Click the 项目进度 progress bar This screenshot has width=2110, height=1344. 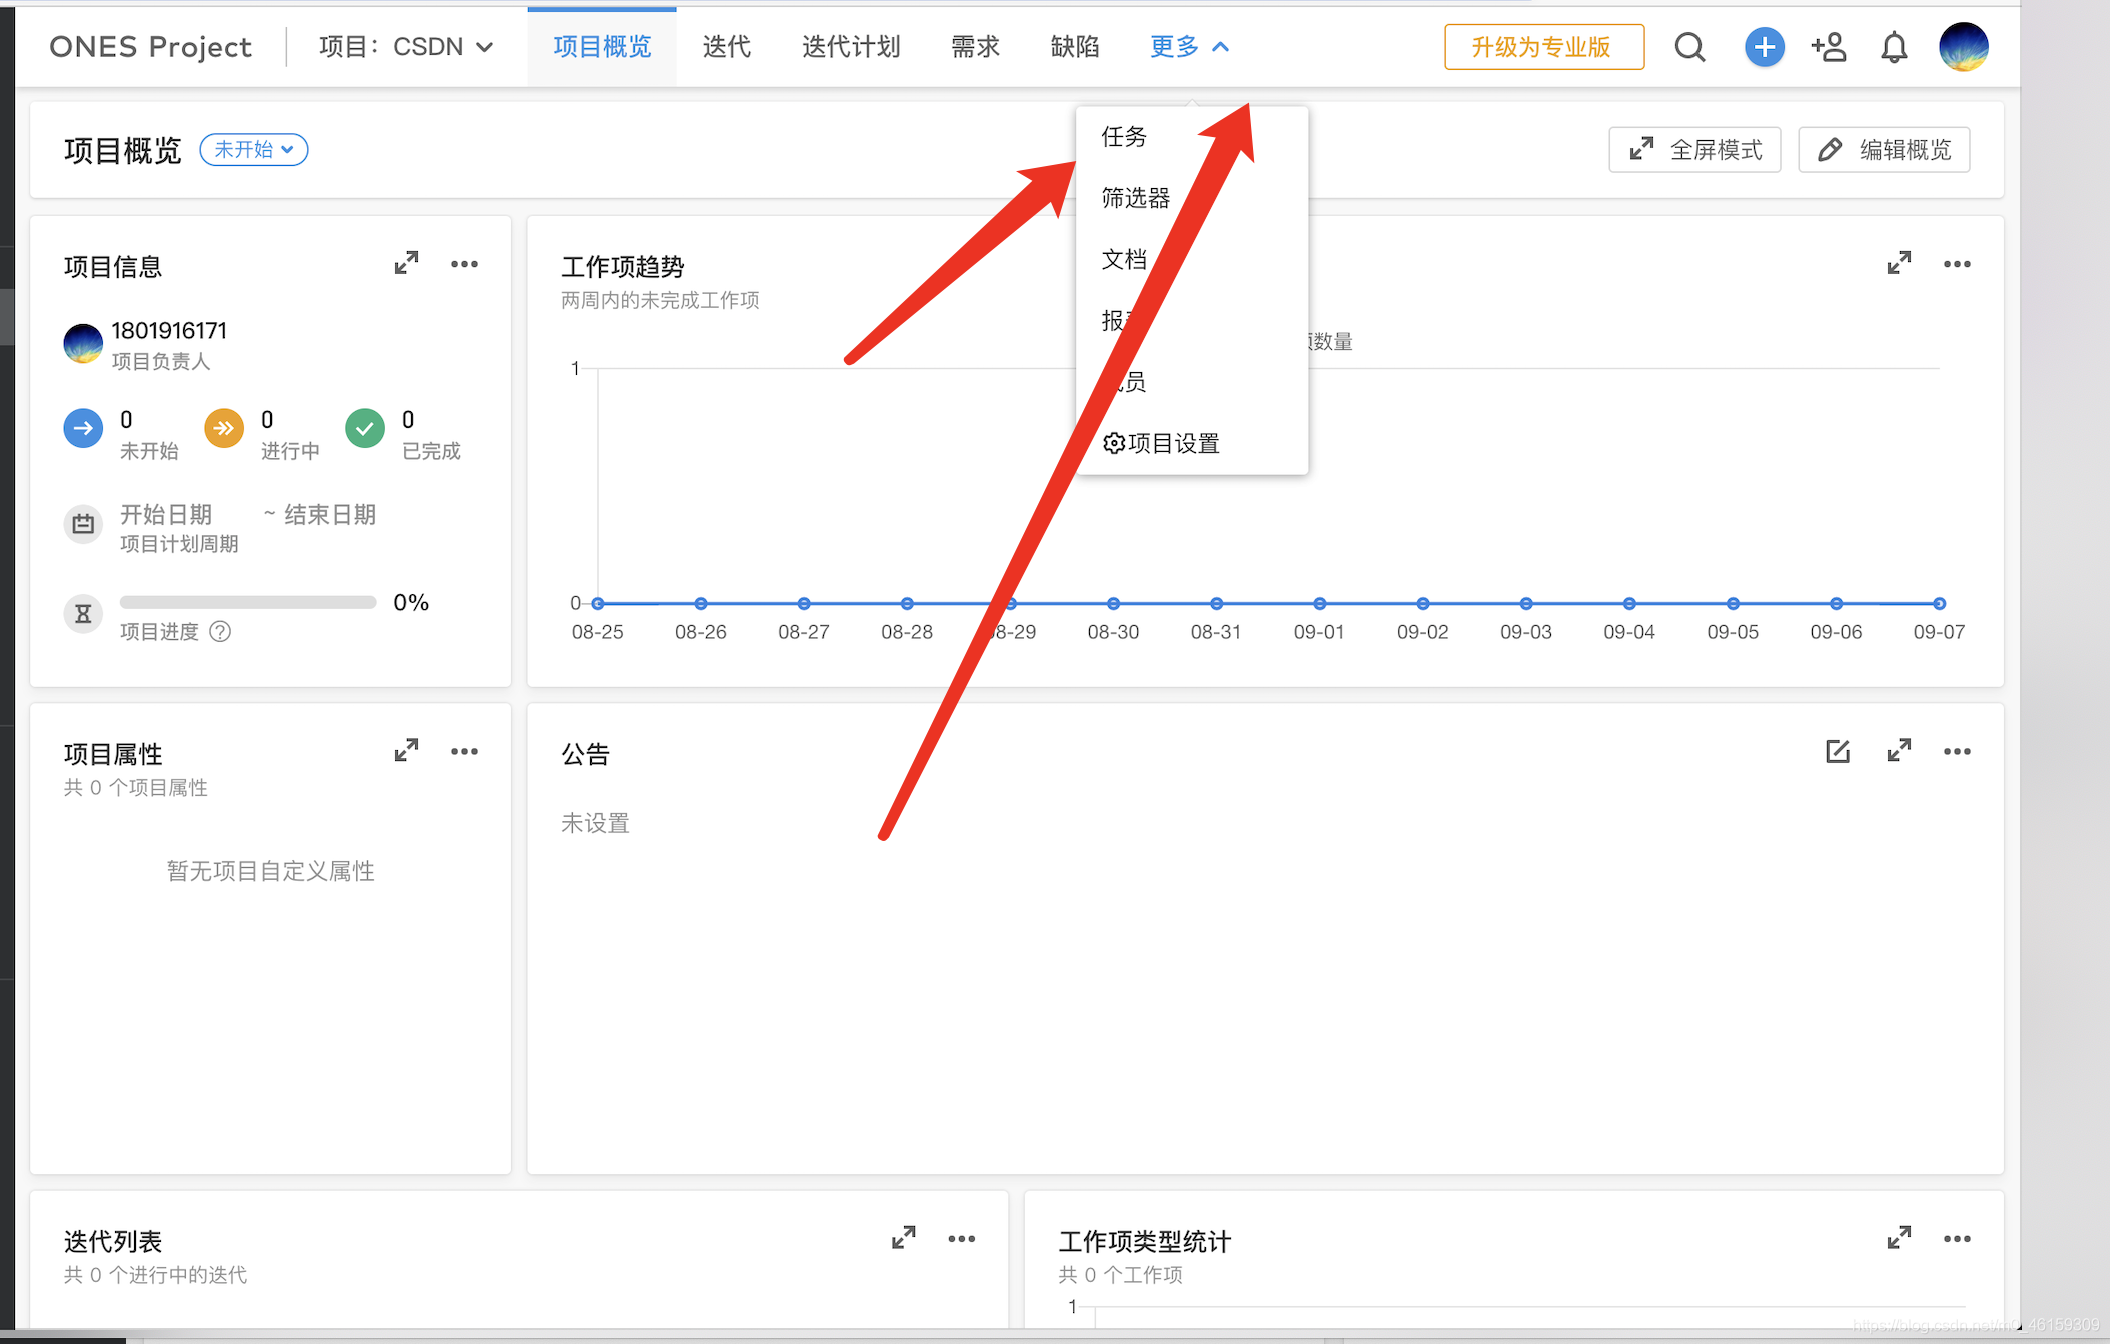[x=248, y=602]
